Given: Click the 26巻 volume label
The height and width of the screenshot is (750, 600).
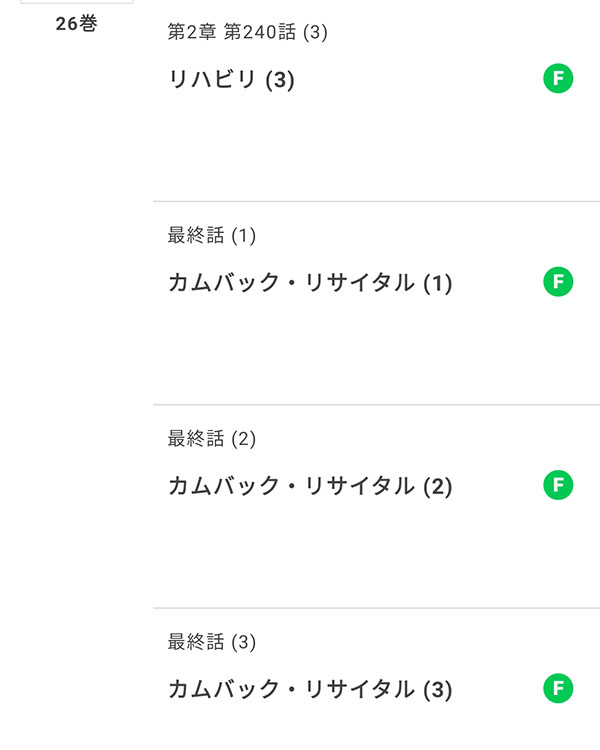Looking at the screenshot, I should (76, 23).
